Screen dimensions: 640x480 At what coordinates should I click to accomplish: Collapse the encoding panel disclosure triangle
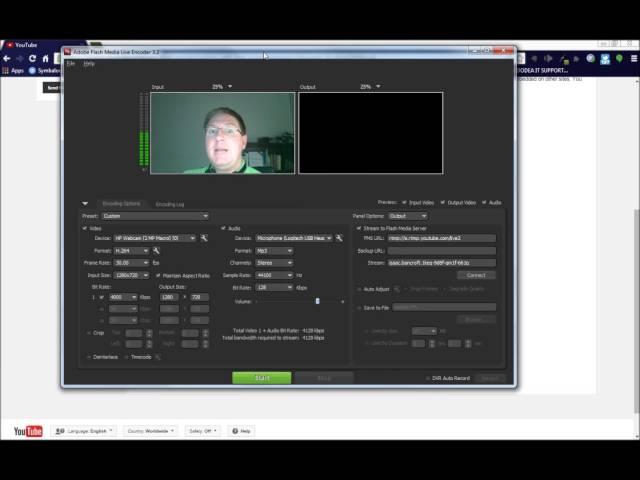85,203
